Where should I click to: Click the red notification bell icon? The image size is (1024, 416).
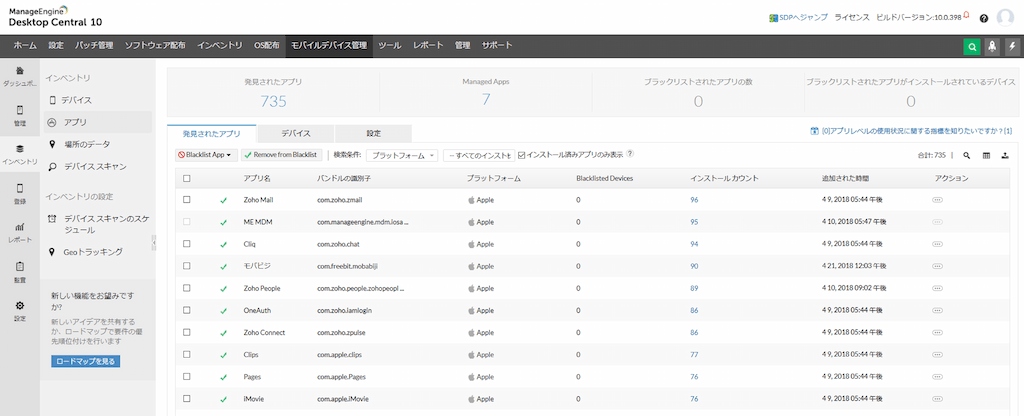[966, 16]
